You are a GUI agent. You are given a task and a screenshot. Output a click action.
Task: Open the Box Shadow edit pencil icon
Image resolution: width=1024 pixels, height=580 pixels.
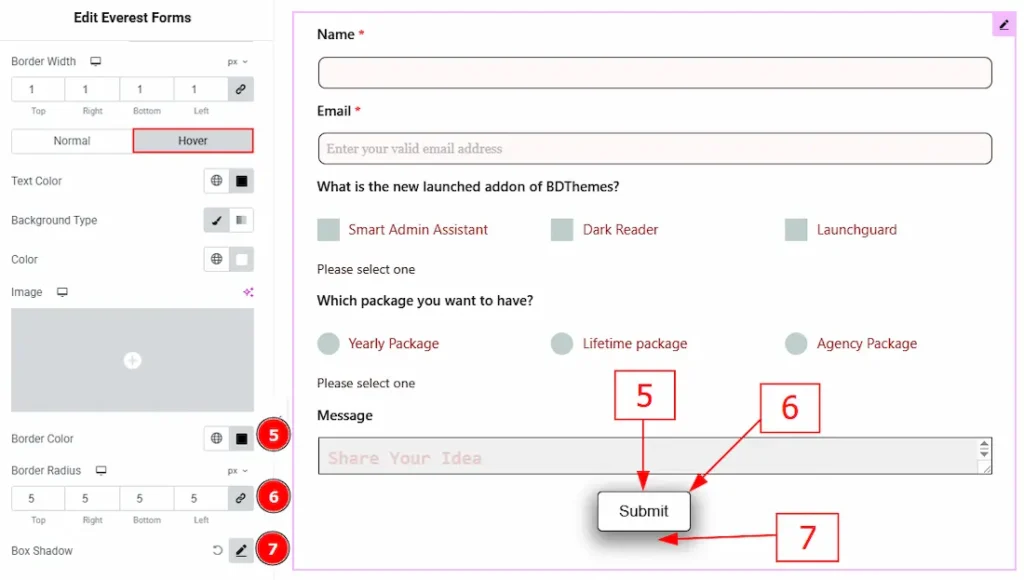(241, 550)
